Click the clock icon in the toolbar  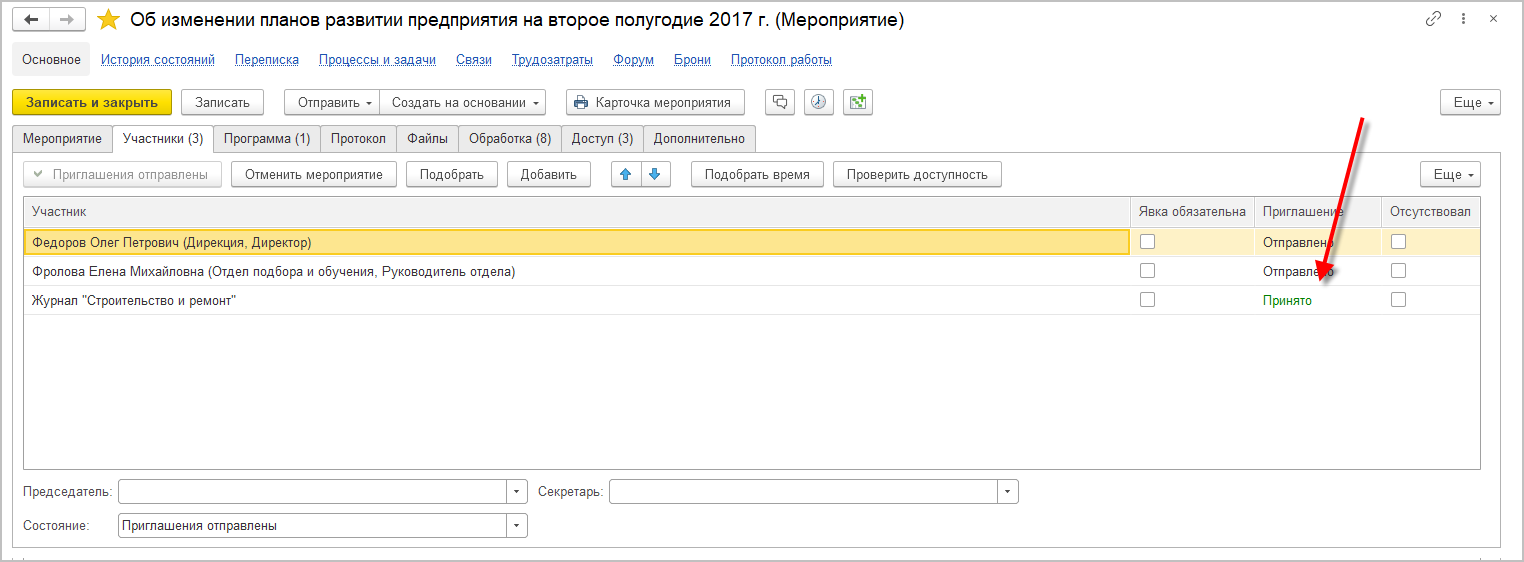819,102
